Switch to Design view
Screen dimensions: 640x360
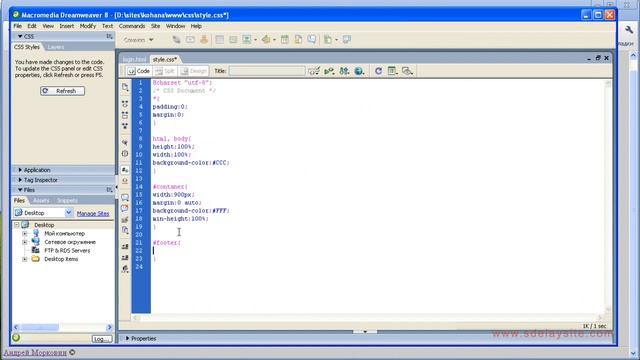[x=194, y=71]
